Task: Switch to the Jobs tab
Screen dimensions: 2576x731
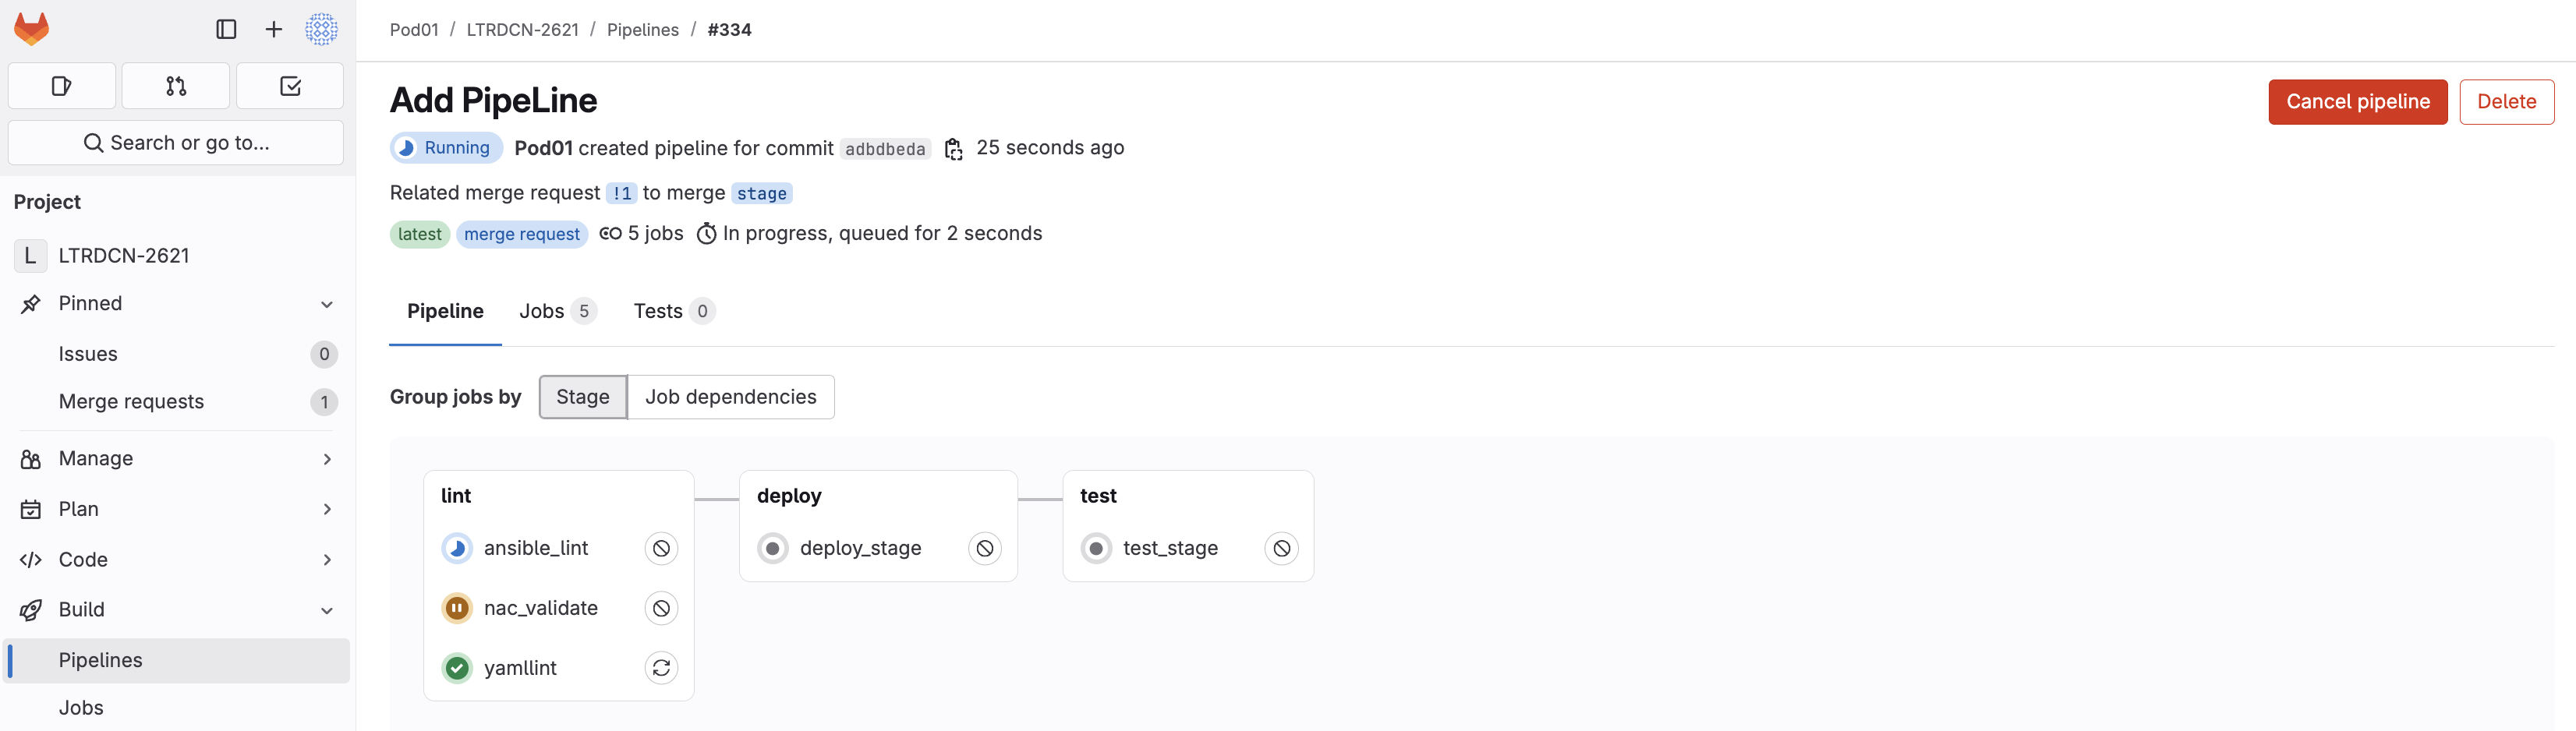Action: point(556,311)
